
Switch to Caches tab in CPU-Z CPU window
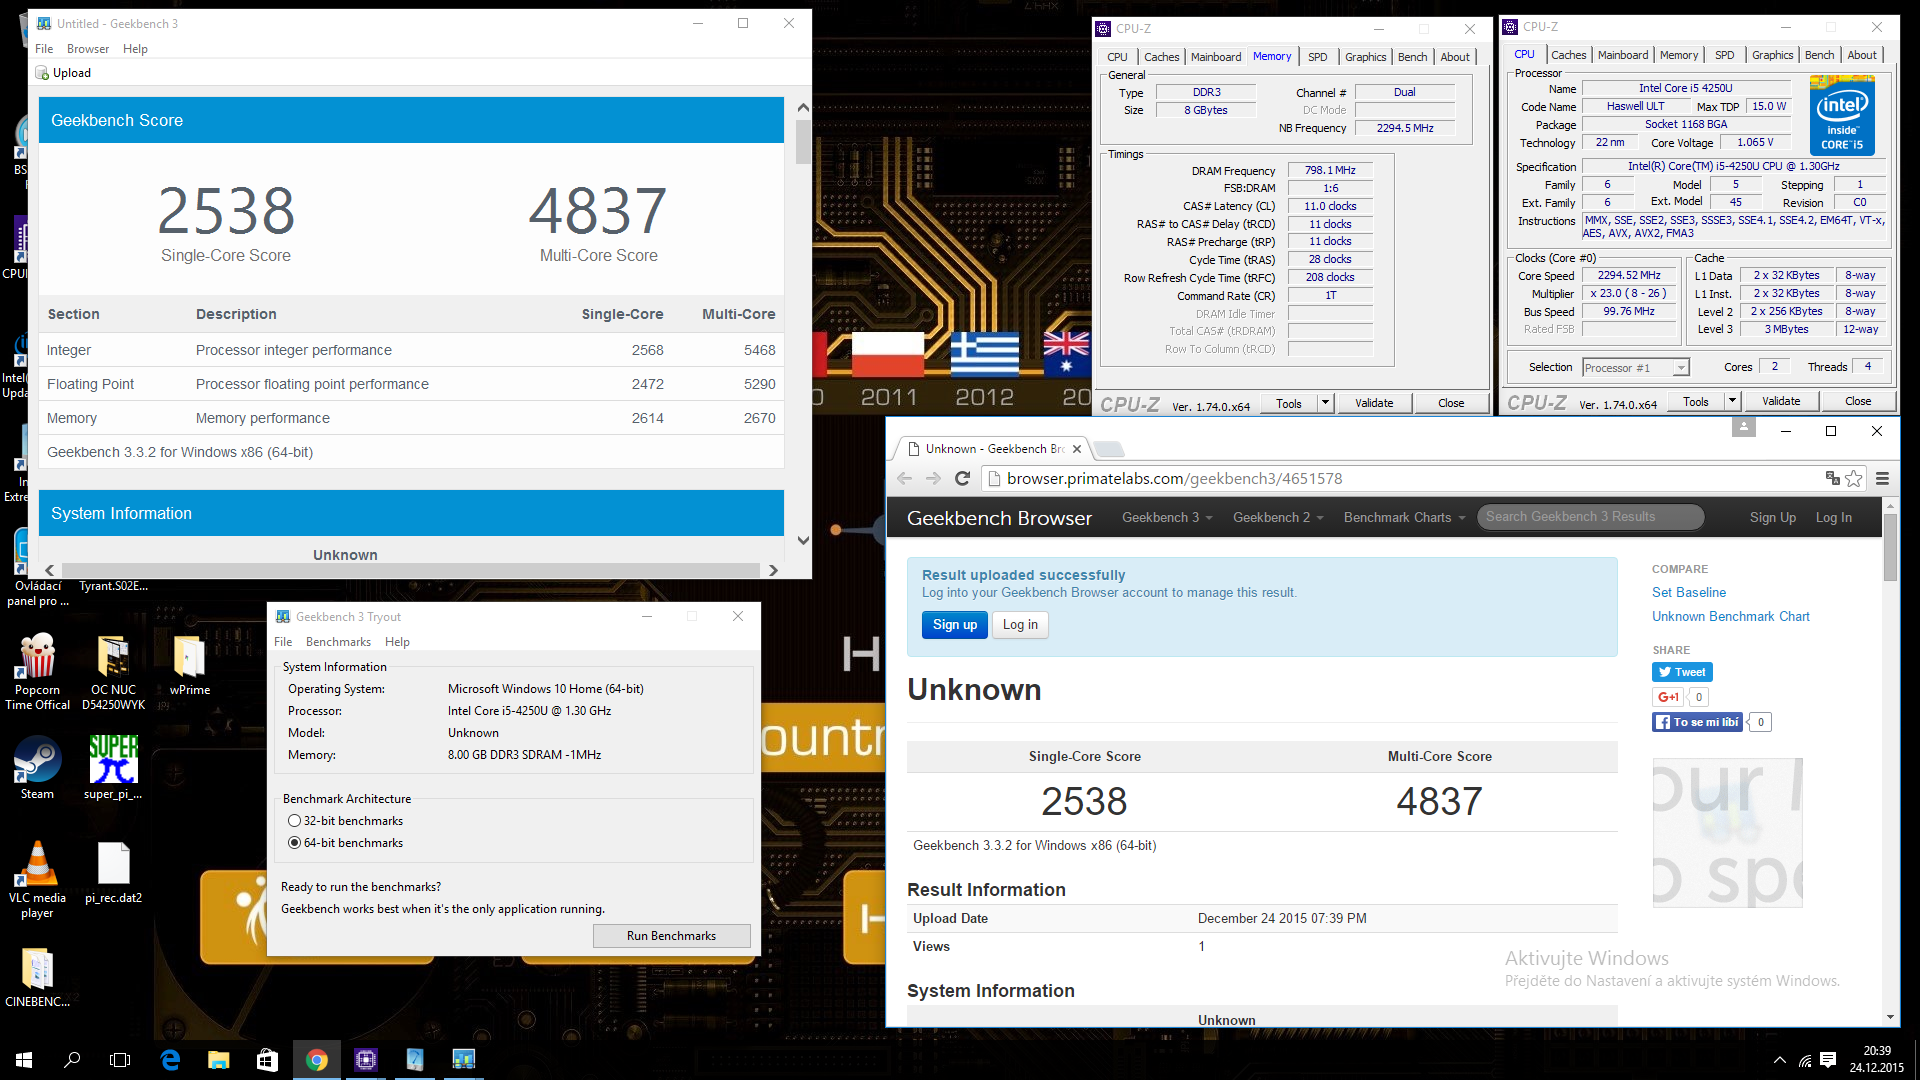[x=1568, y=55]
